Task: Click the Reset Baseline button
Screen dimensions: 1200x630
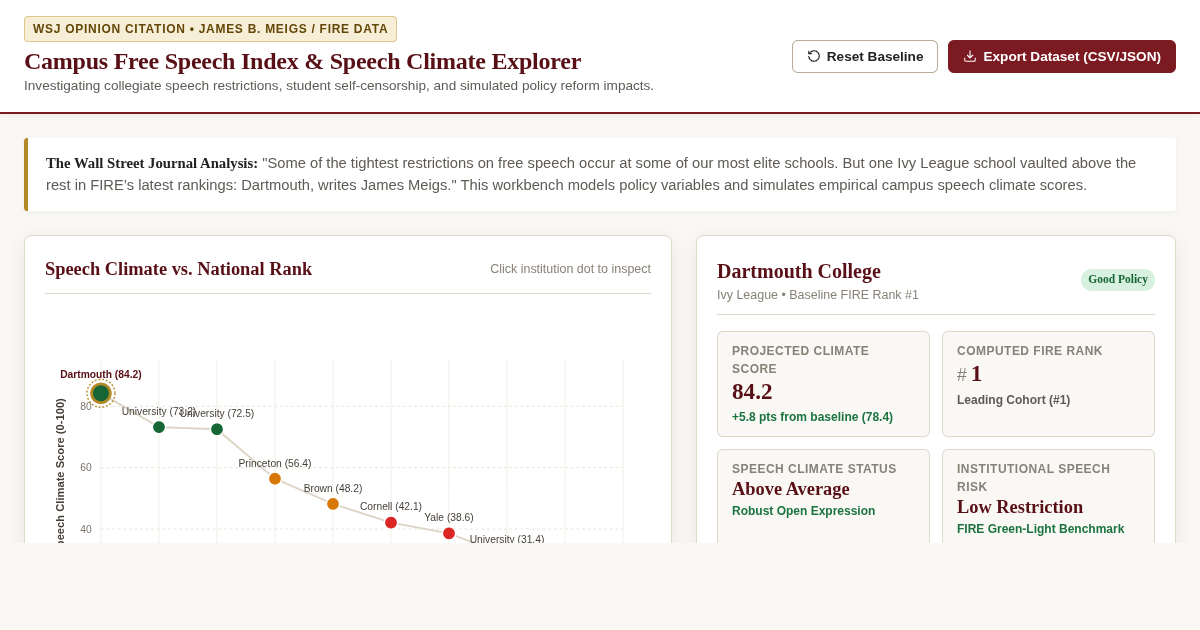Action: coord(865,56)
